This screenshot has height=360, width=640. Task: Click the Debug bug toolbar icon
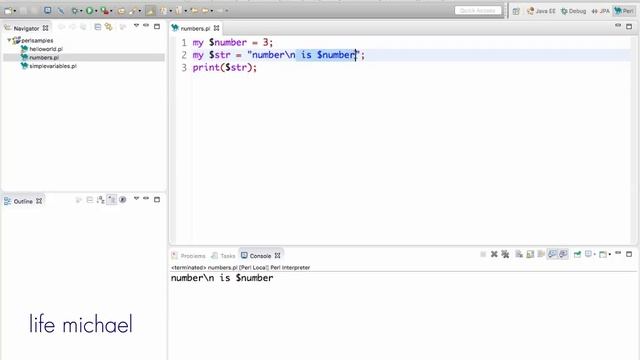74,11
